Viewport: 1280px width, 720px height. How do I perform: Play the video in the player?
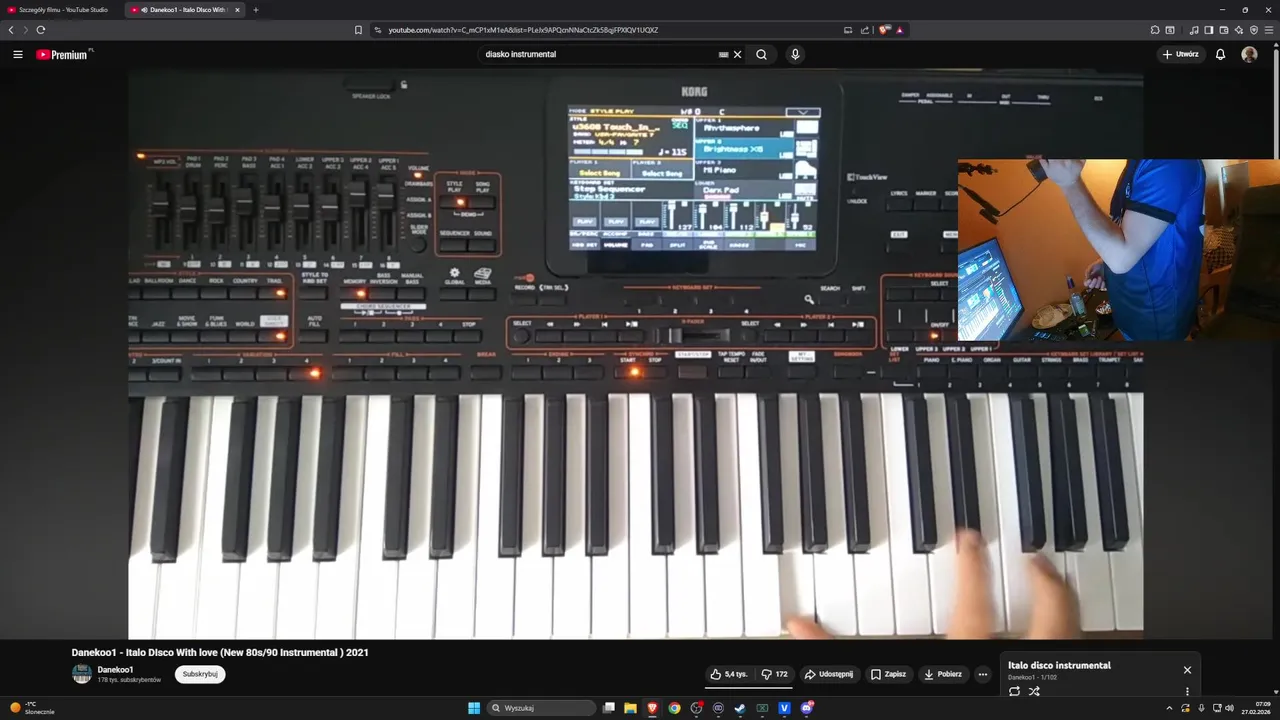click(635, 355)
